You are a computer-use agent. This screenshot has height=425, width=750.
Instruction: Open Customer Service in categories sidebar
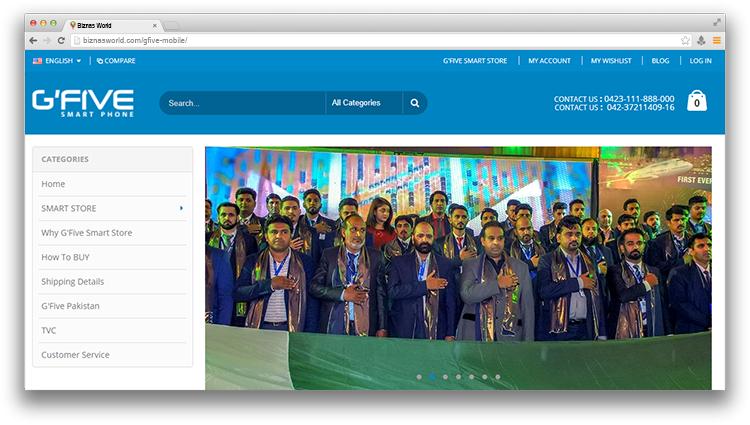click(75, 355)
